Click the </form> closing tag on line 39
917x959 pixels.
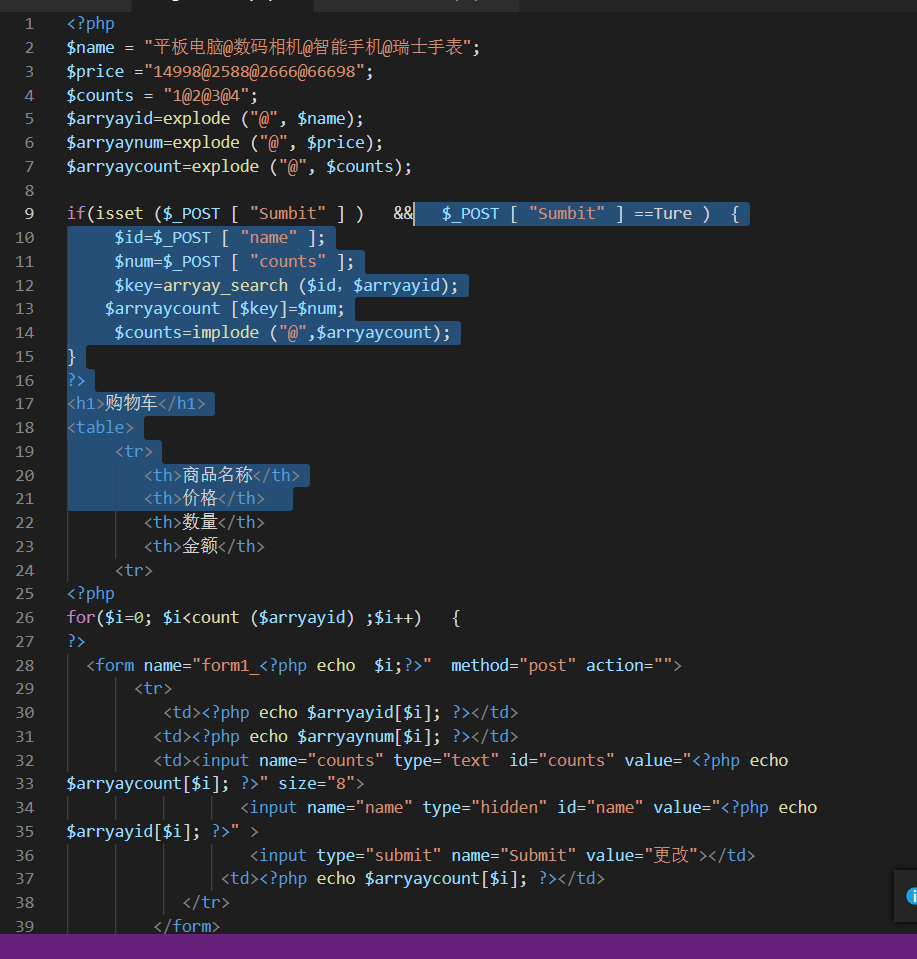point(187,926)
